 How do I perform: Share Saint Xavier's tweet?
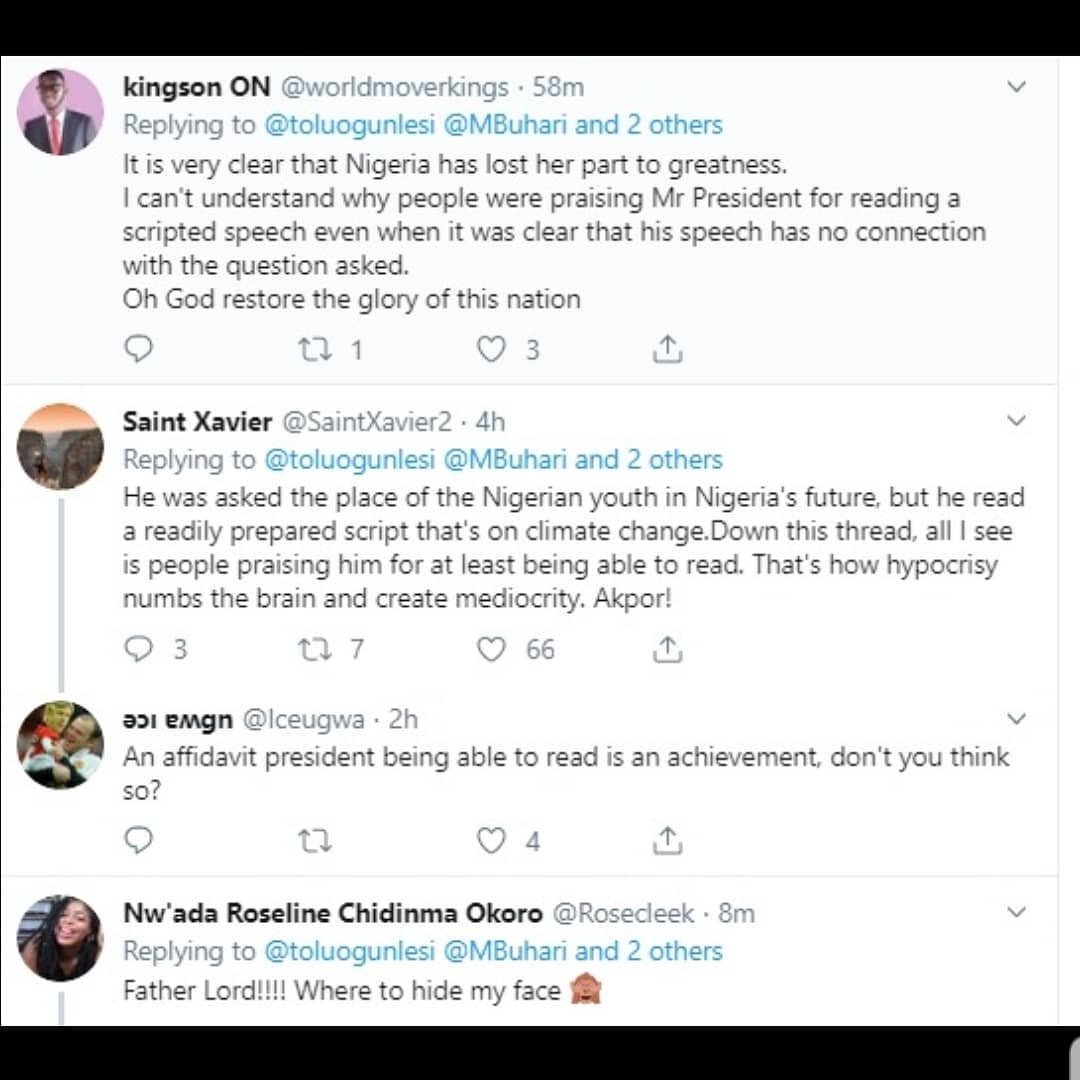[x=667, y=649]
